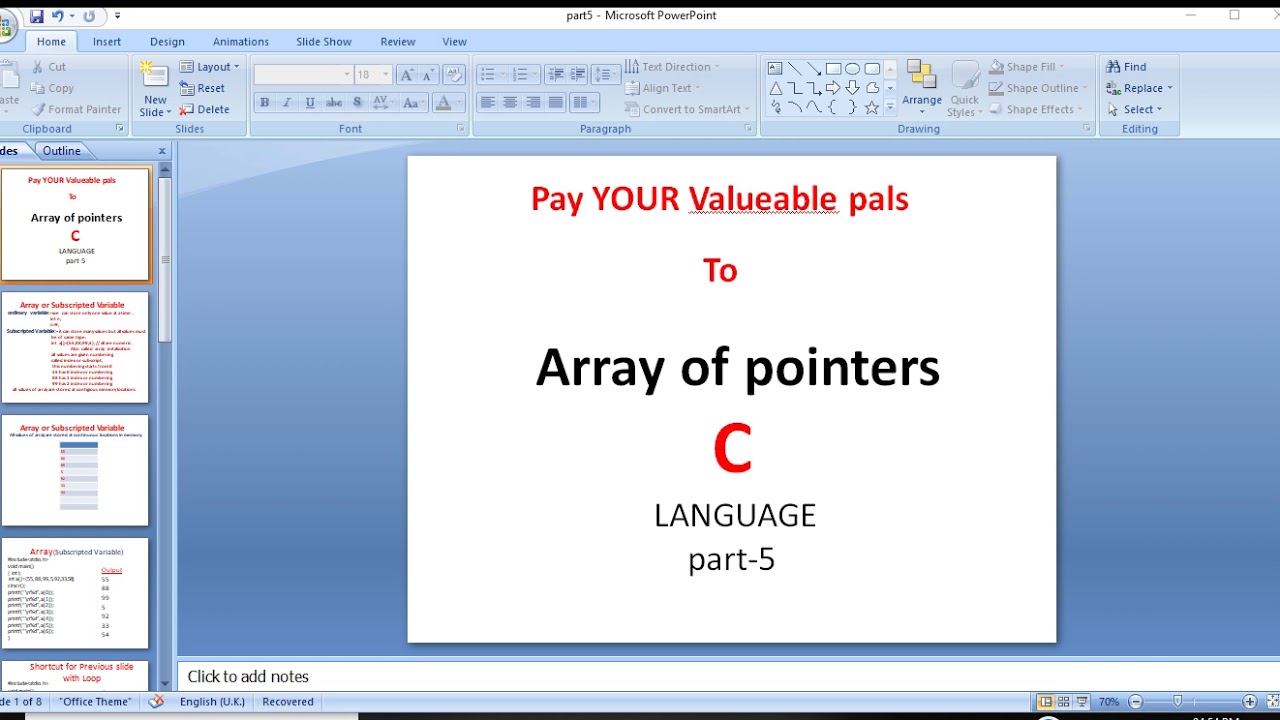This screenshot has height=720, width=1280.
Task: Toggle Italic formatting button
Action: [287, 103]
